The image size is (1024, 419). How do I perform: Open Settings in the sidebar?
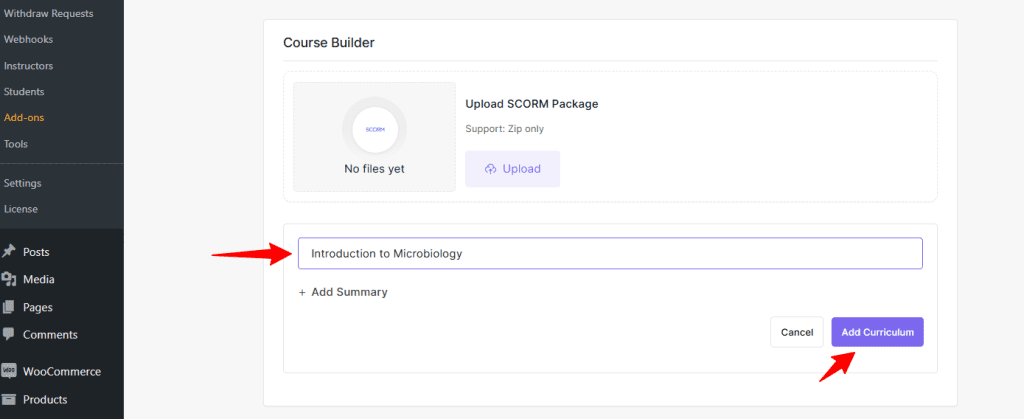coord(22,183)
